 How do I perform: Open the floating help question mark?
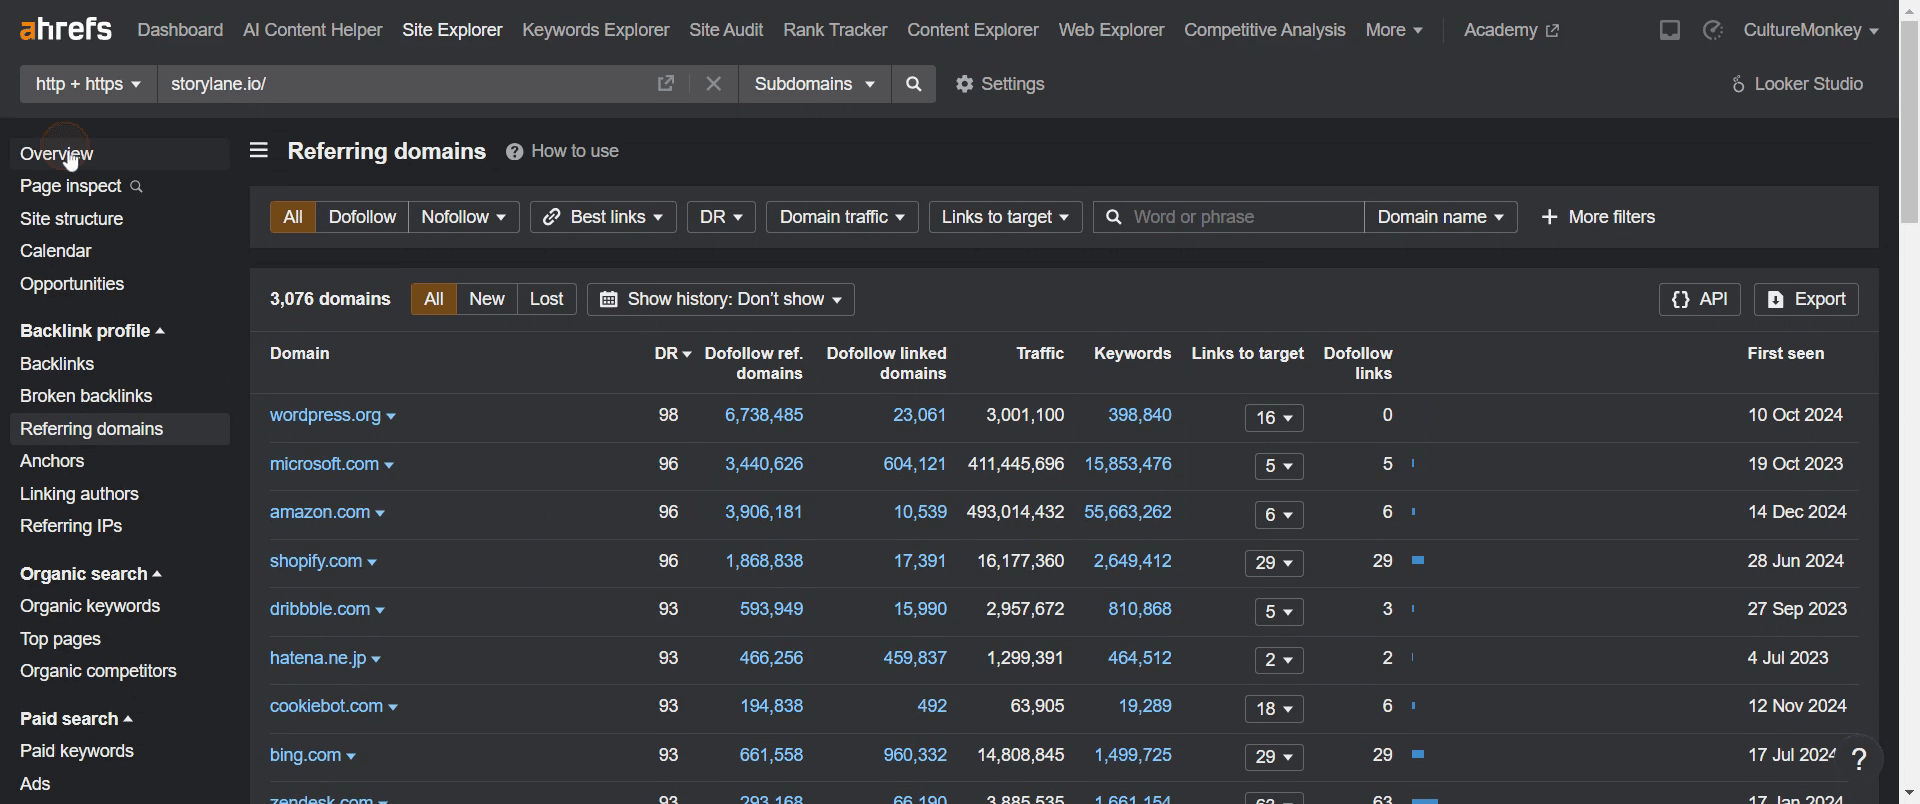1859,759
